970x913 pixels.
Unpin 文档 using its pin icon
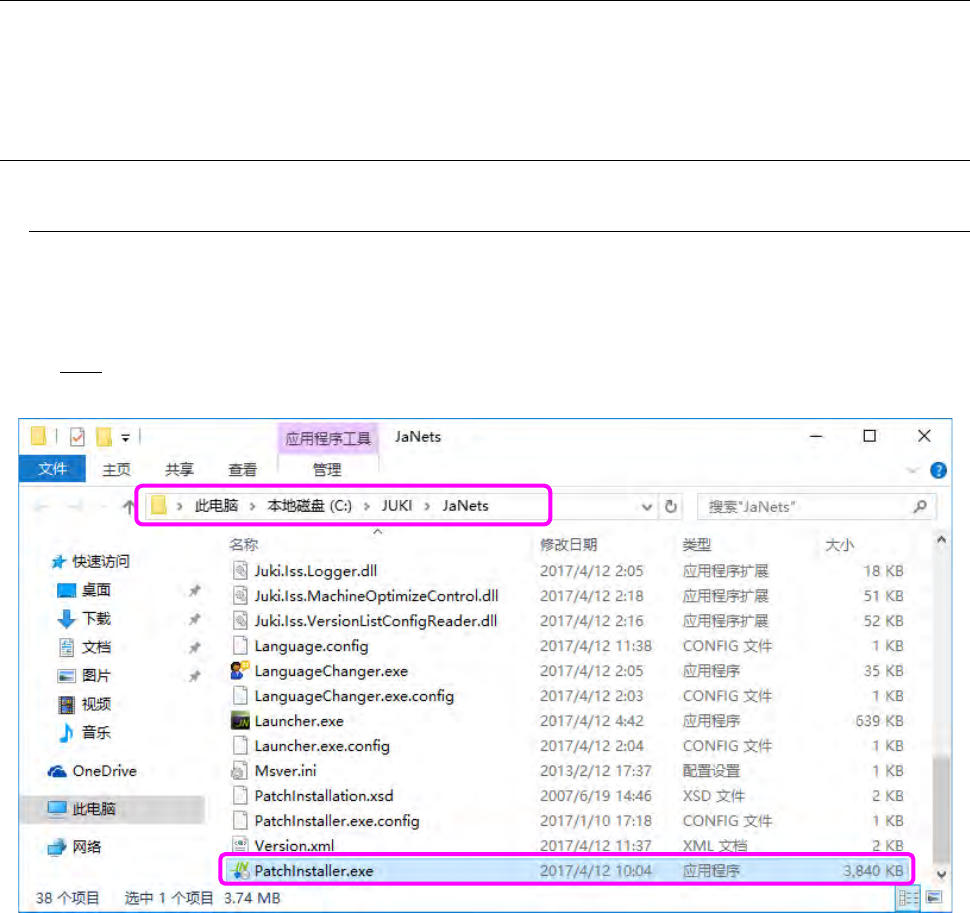(194, 647)
